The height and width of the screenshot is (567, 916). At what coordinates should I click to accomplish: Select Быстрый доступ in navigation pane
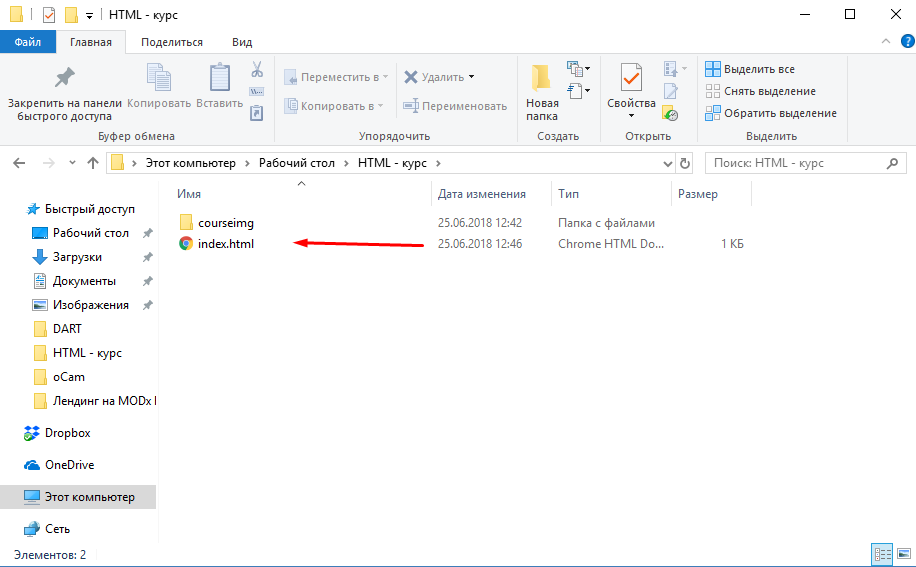81,209
